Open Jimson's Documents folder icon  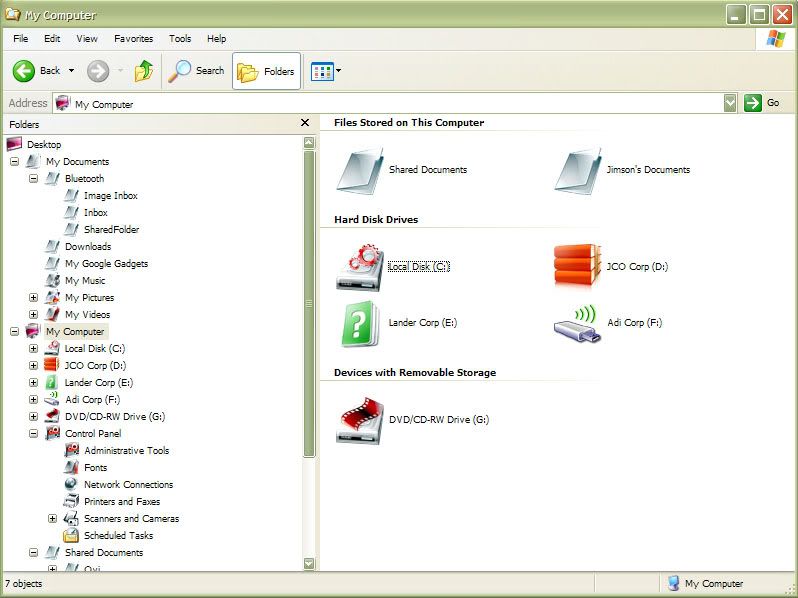click(x=577, y=170)
